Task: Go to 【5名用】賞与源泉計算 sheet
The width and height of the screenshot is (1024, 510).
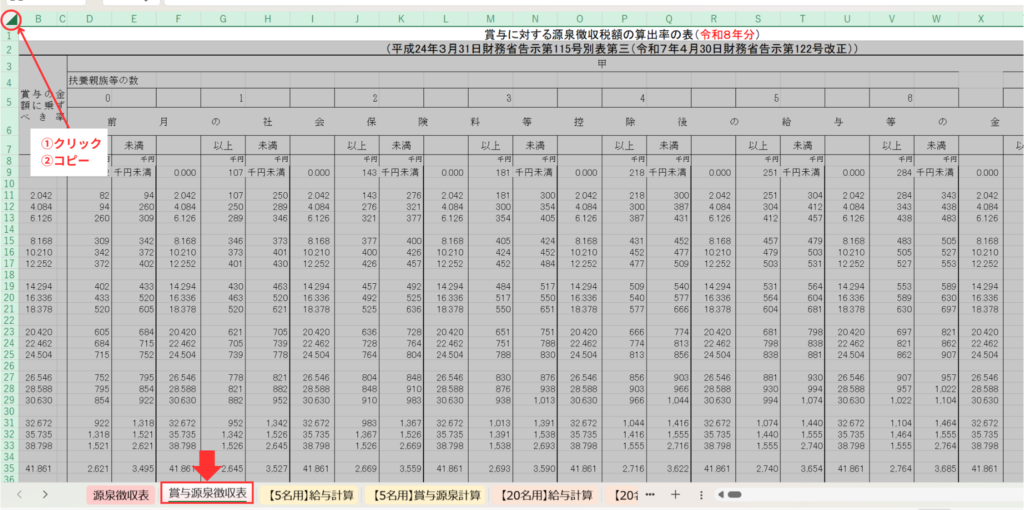Action: [x=424, y=494]
